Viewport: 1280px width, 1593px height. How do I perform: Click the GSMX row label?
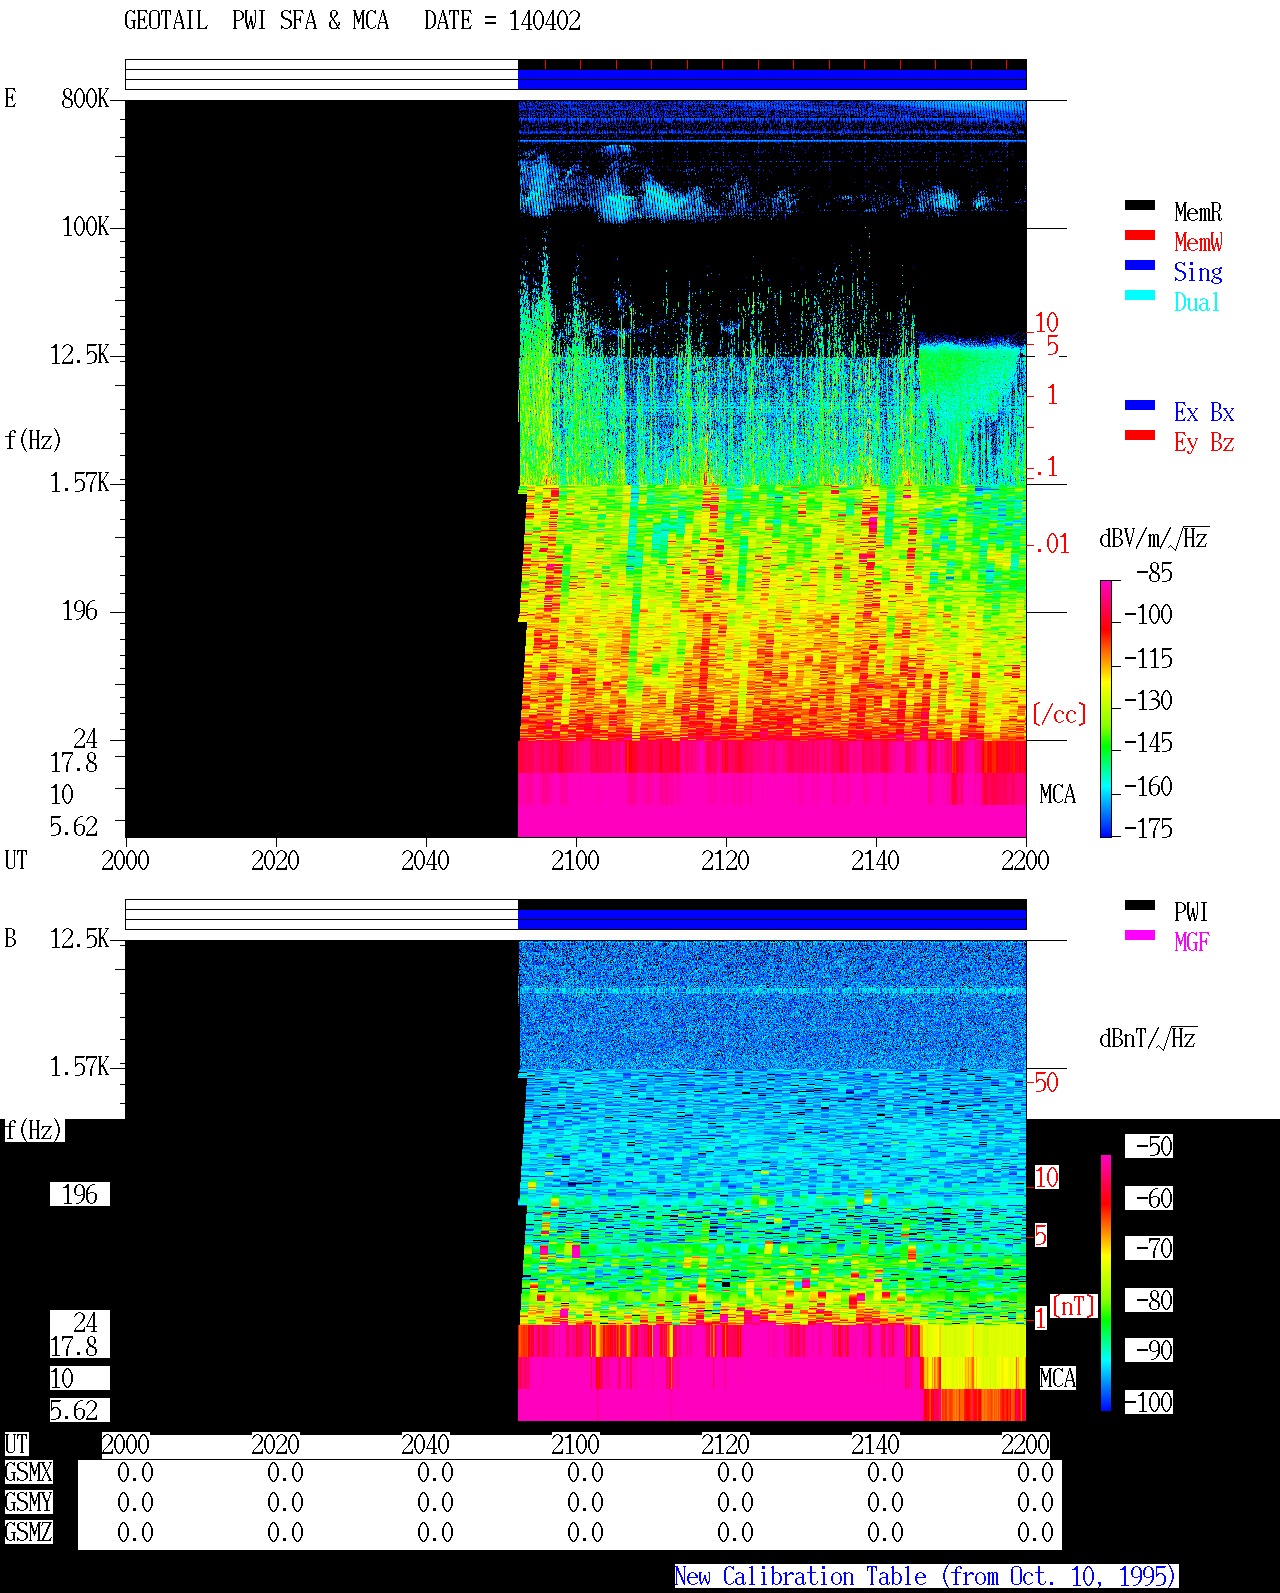click(x=28, y=1473)
